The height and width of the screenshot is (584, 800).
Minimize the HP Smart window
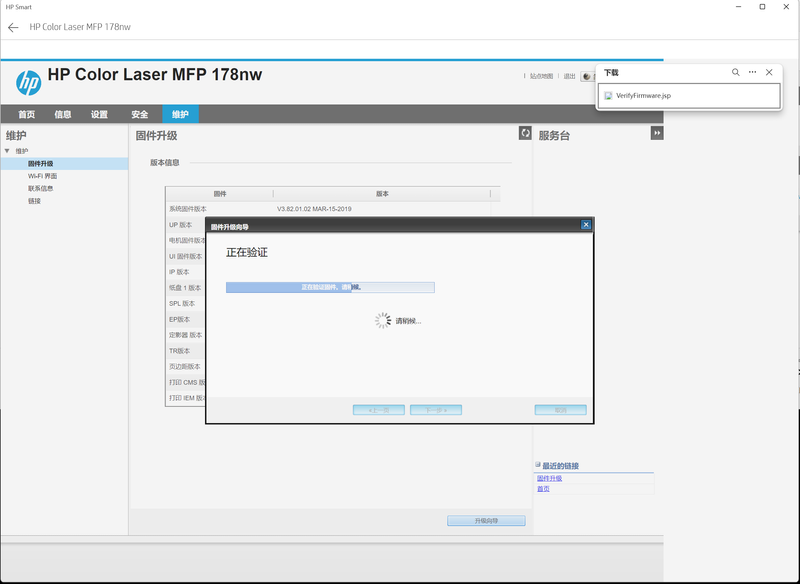pyautogui.click(x=739, y=7)
